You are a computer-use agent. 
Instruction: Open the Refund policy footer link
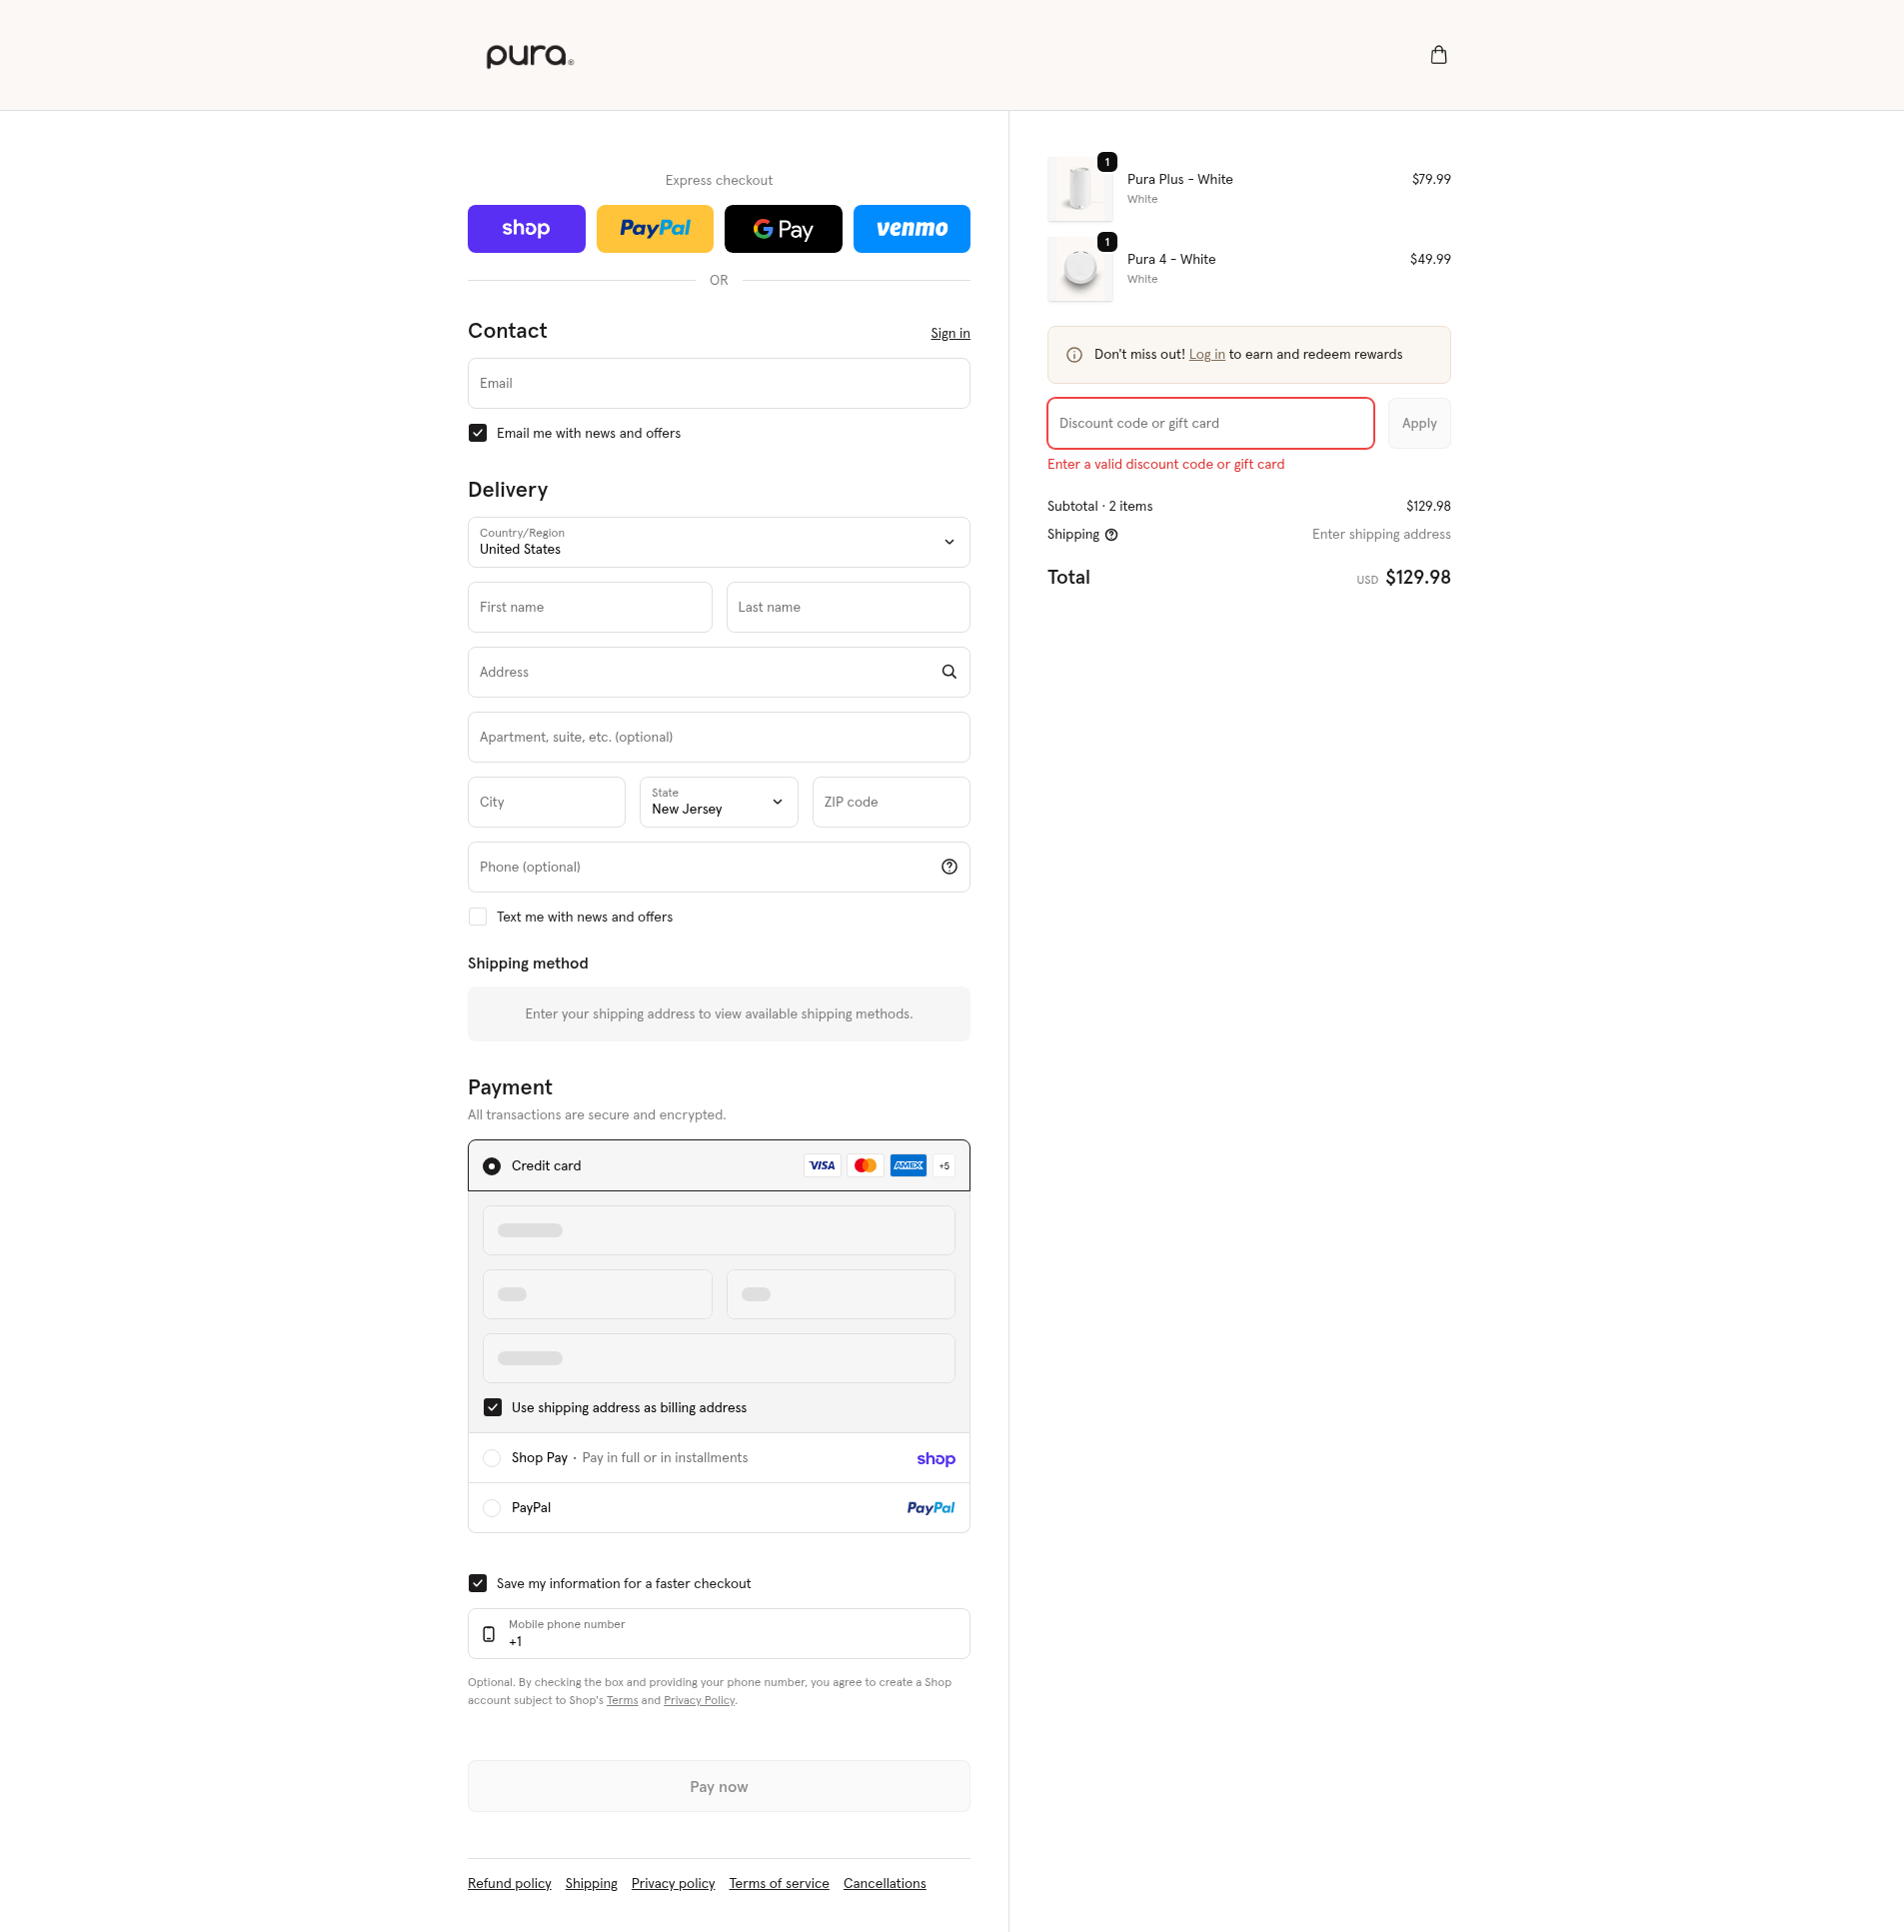509,1883
